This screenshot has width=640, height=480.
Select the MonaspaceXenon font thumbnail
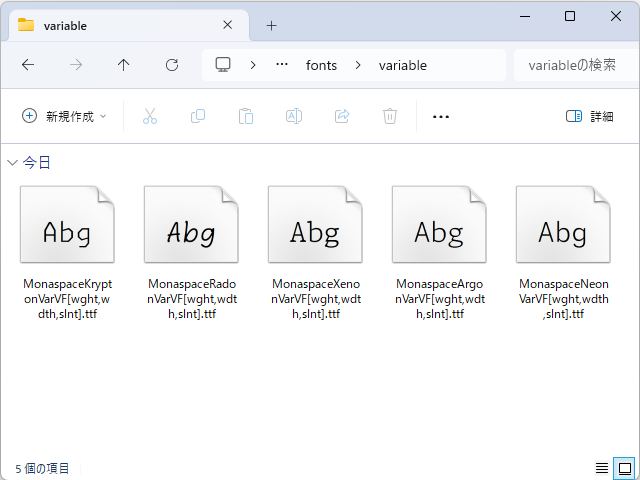[315, 224]
